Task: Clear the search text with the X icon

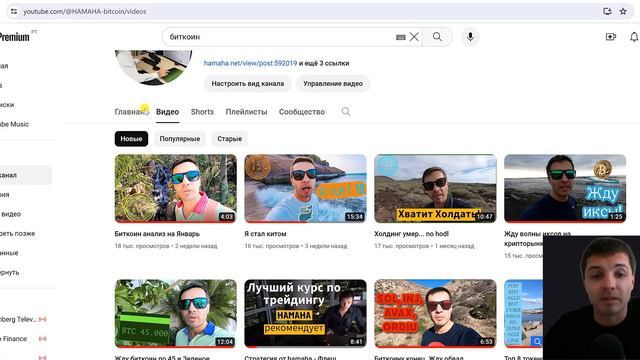Action: tap(414, 37)
